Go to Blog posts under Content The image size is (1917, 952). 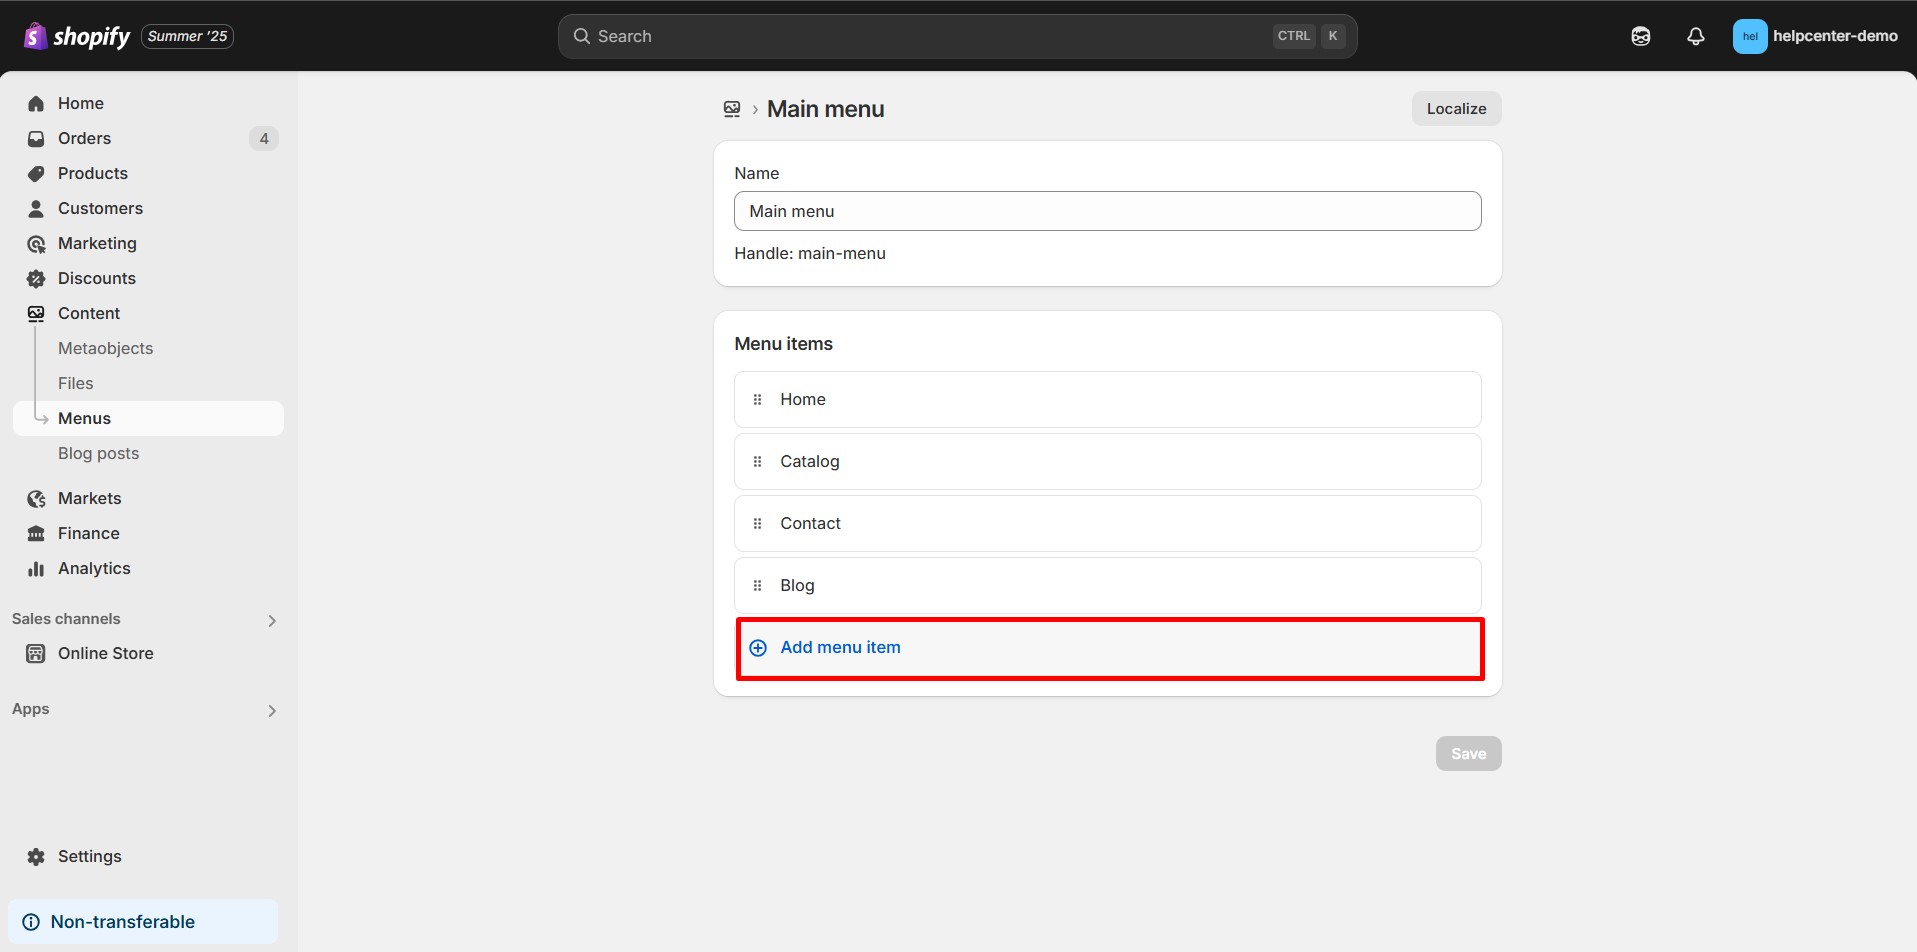coord(98,453)
